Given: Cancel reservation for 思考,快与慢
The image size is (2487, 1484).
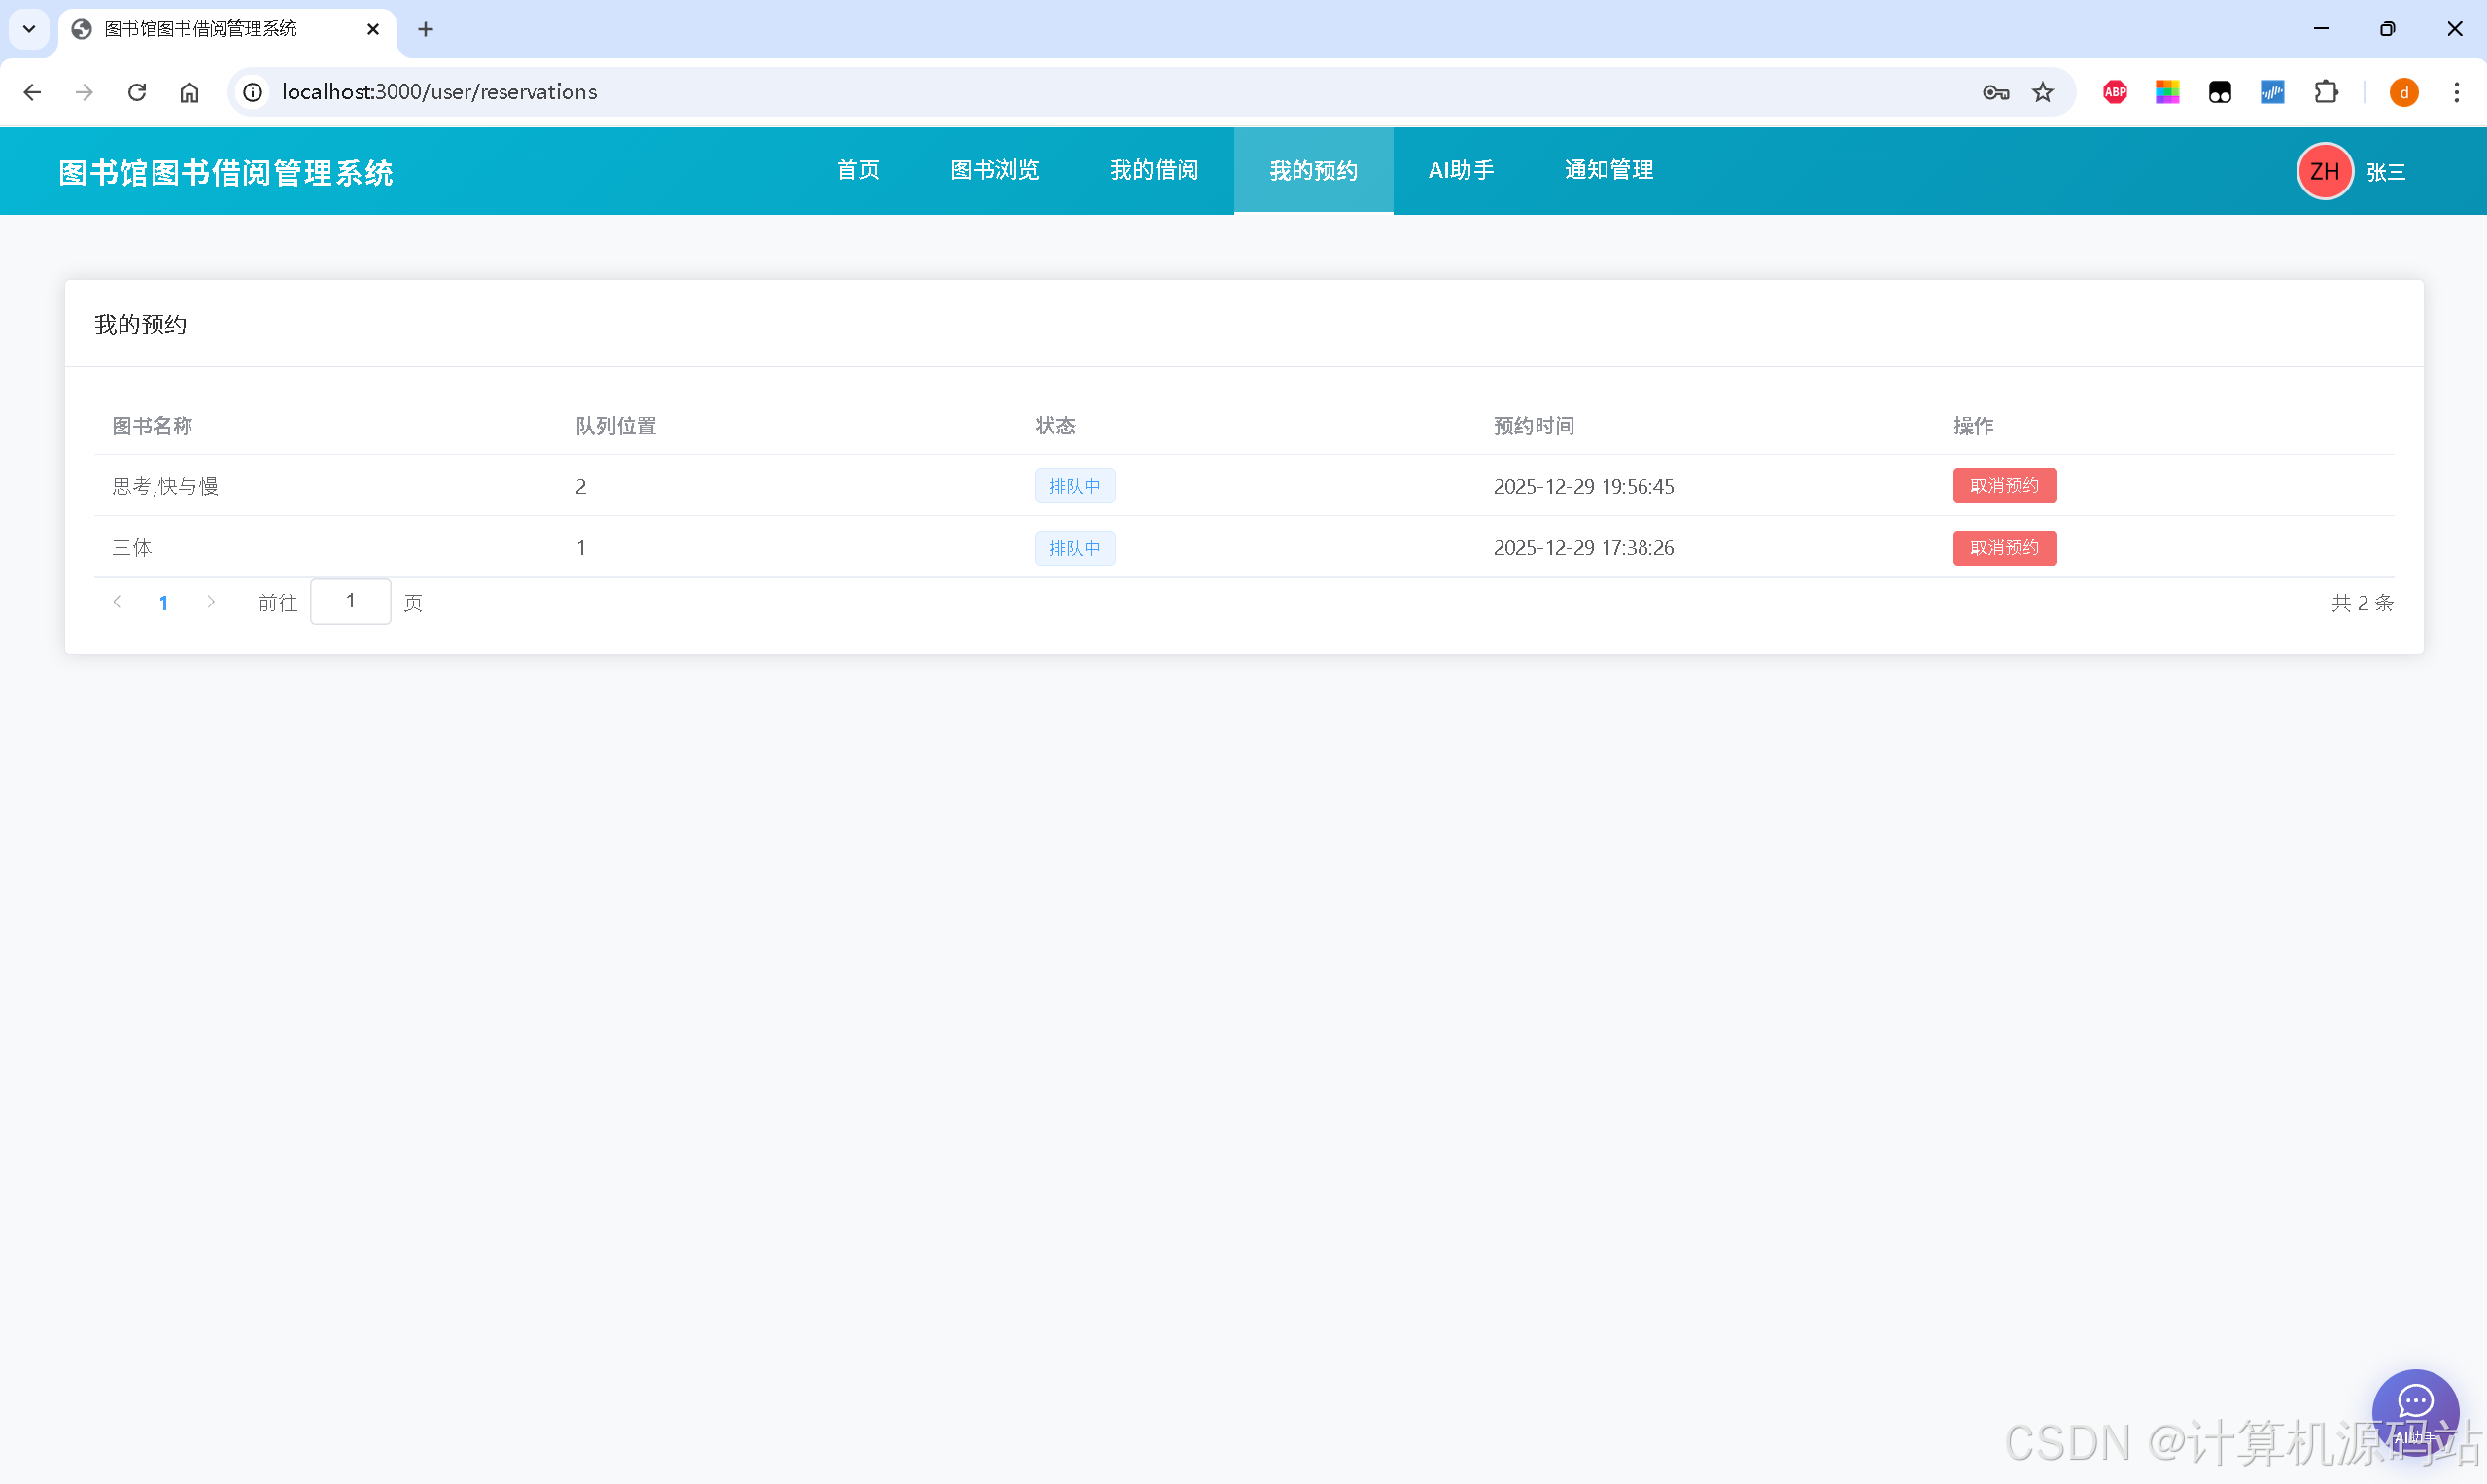Looking at the screenshot, I should 2003,486.
